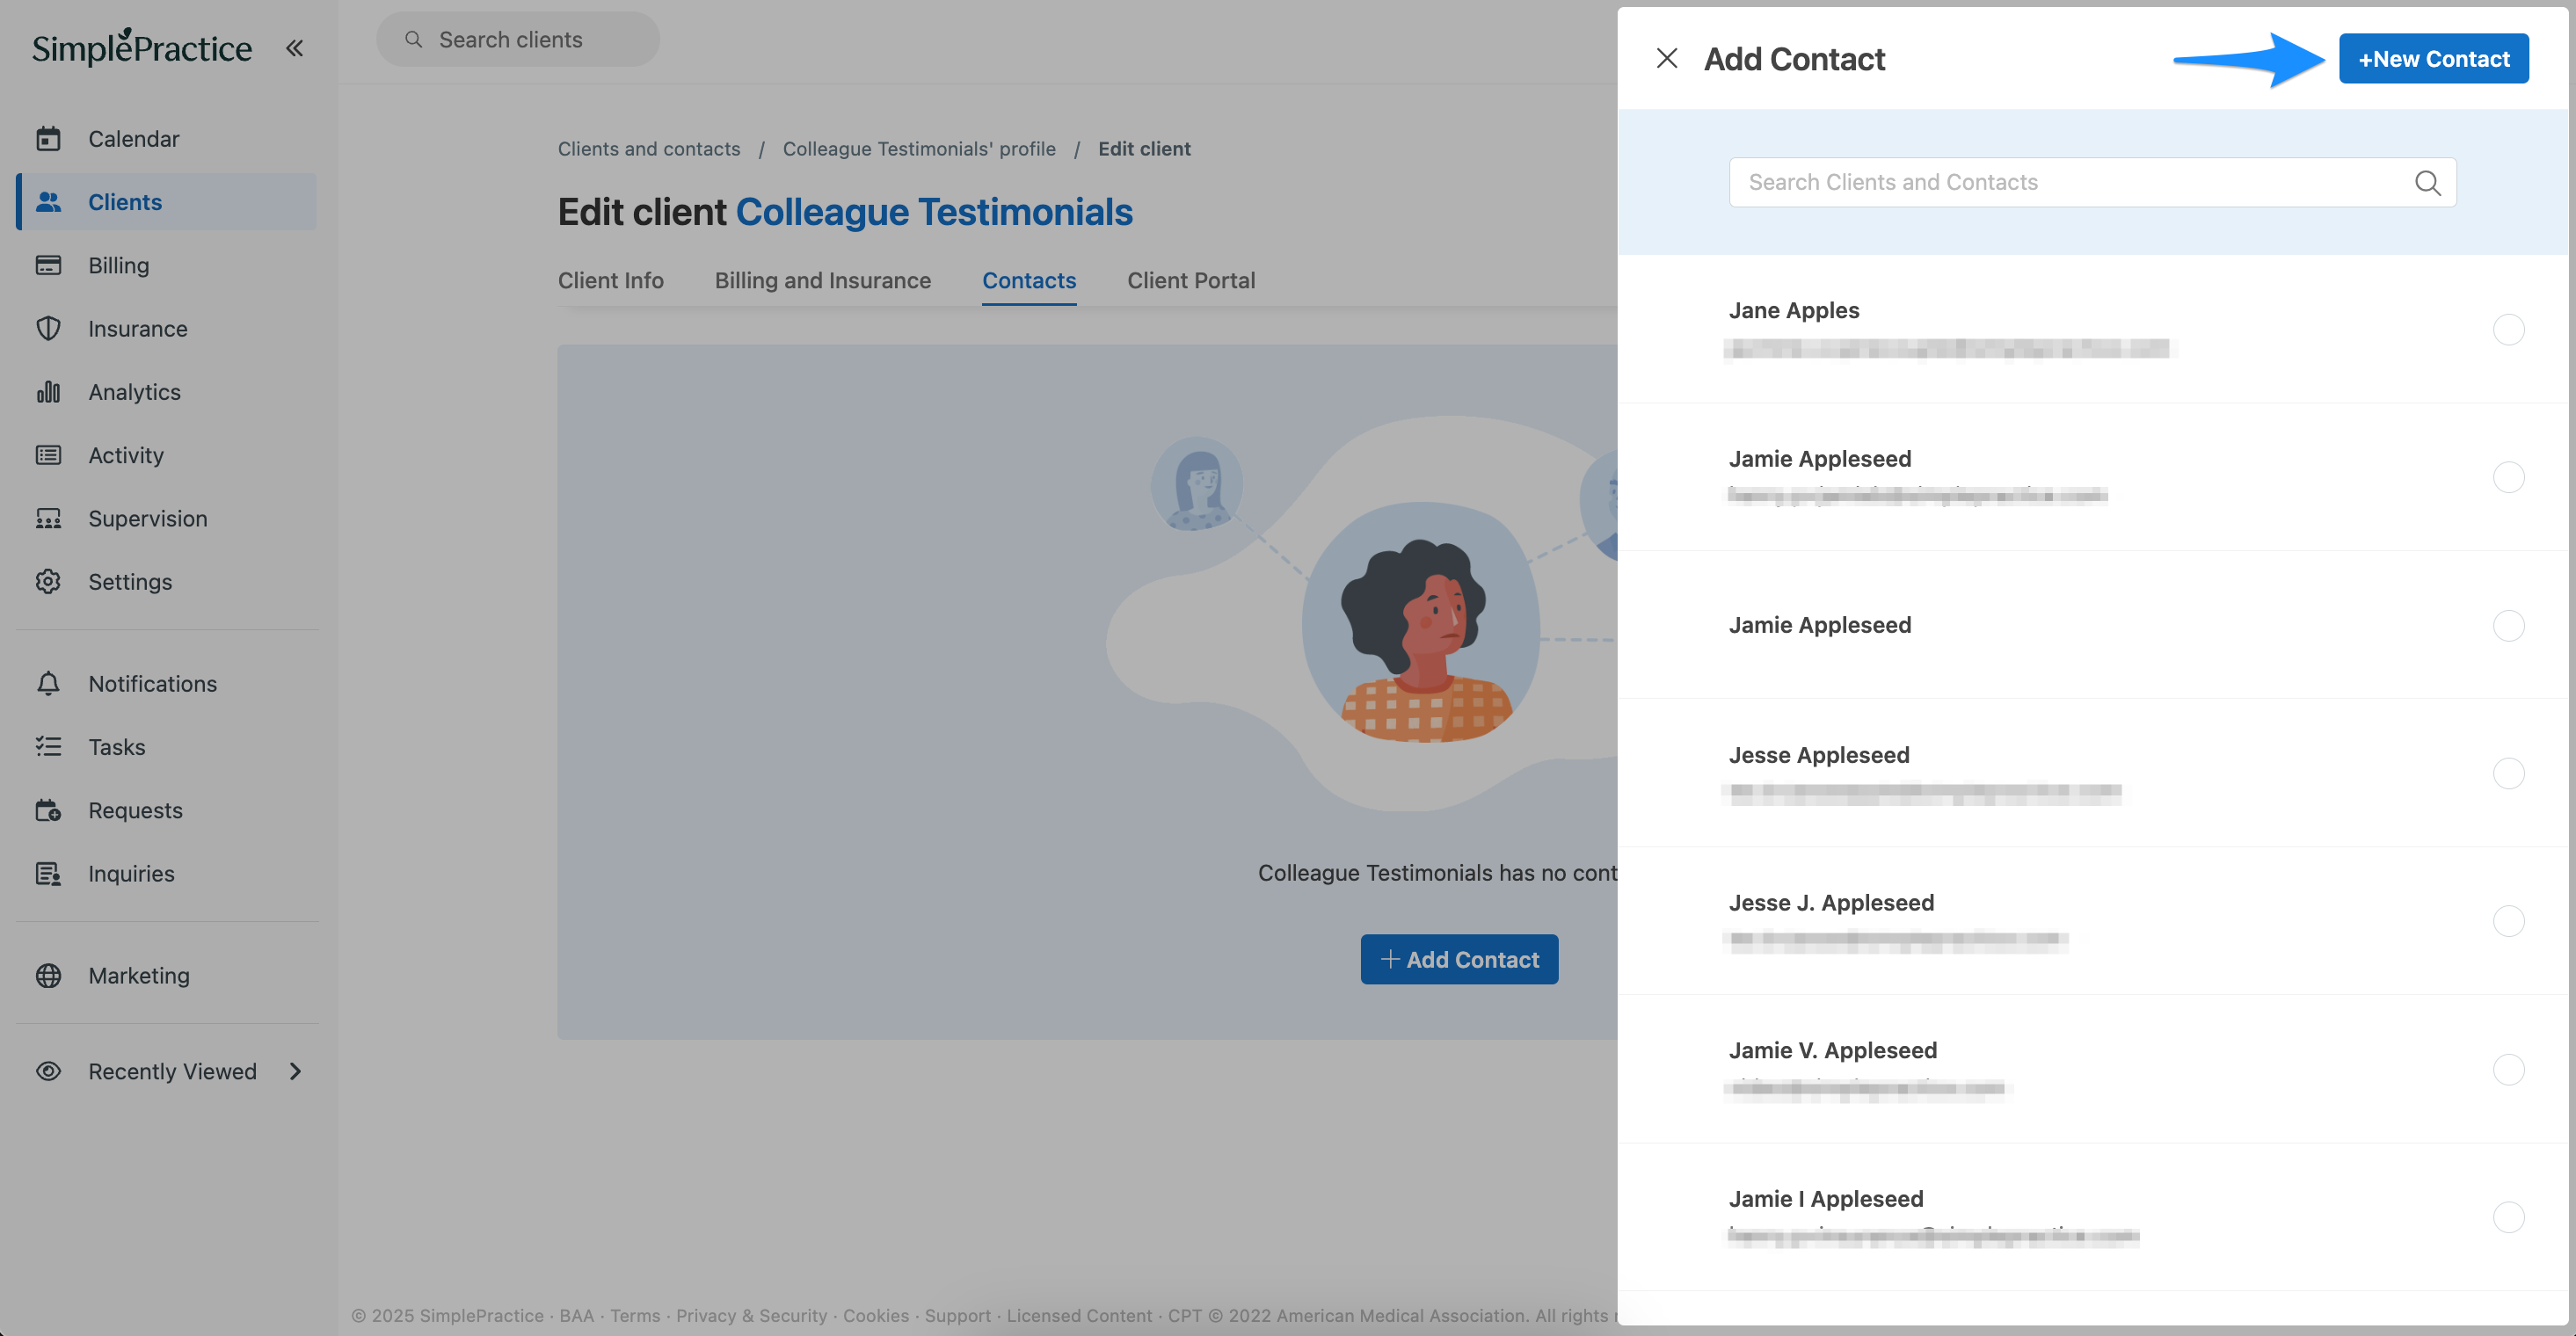Collapse the sidebar with double chevron

point(294,48)
